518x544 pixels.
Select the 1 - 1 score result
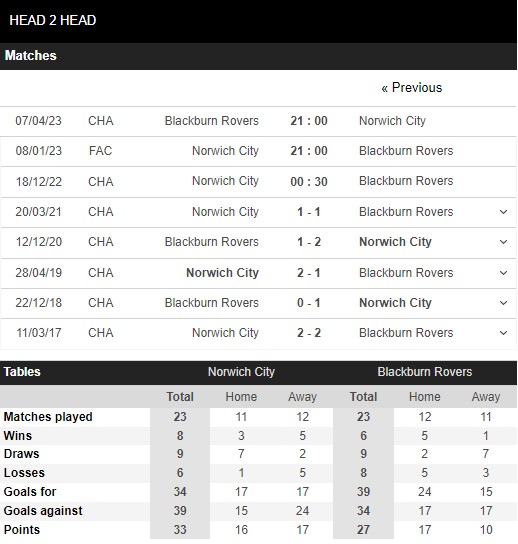pyautogui.click(x=309, y=212)
